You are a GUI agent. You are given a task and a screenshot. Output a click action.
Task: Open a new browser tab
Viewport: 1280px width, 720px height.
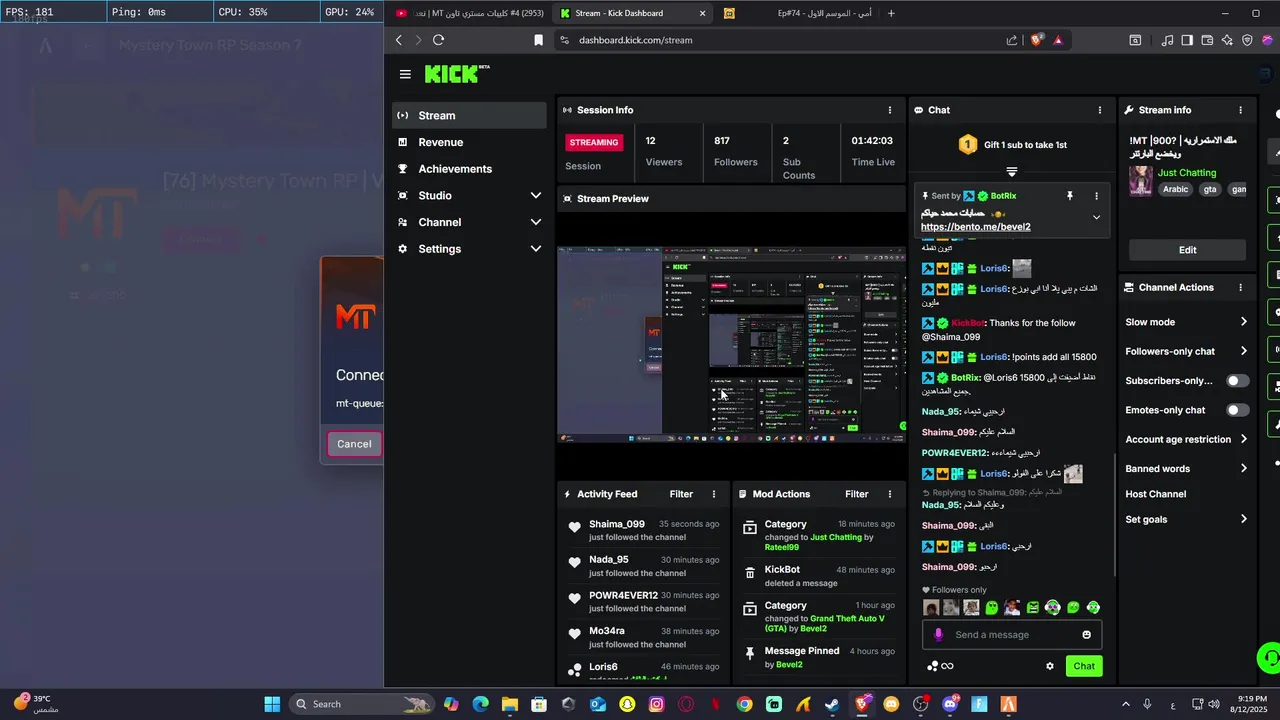tap(891, 13)
